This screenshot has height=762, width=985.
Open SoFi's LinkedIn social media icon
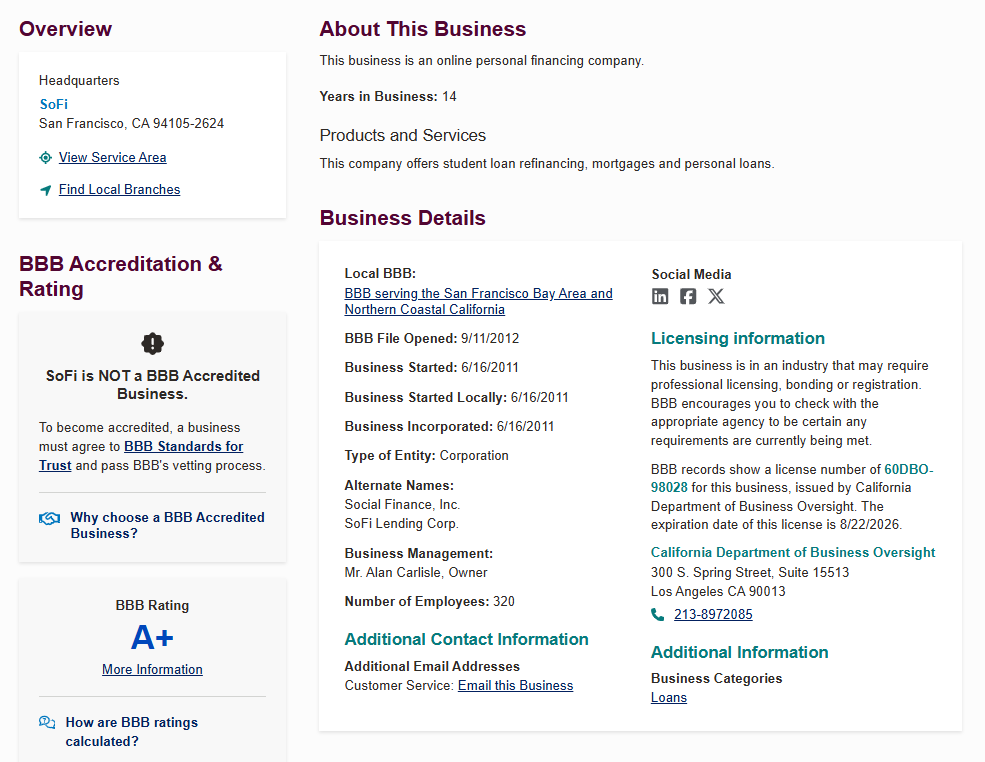pos(660,296)
